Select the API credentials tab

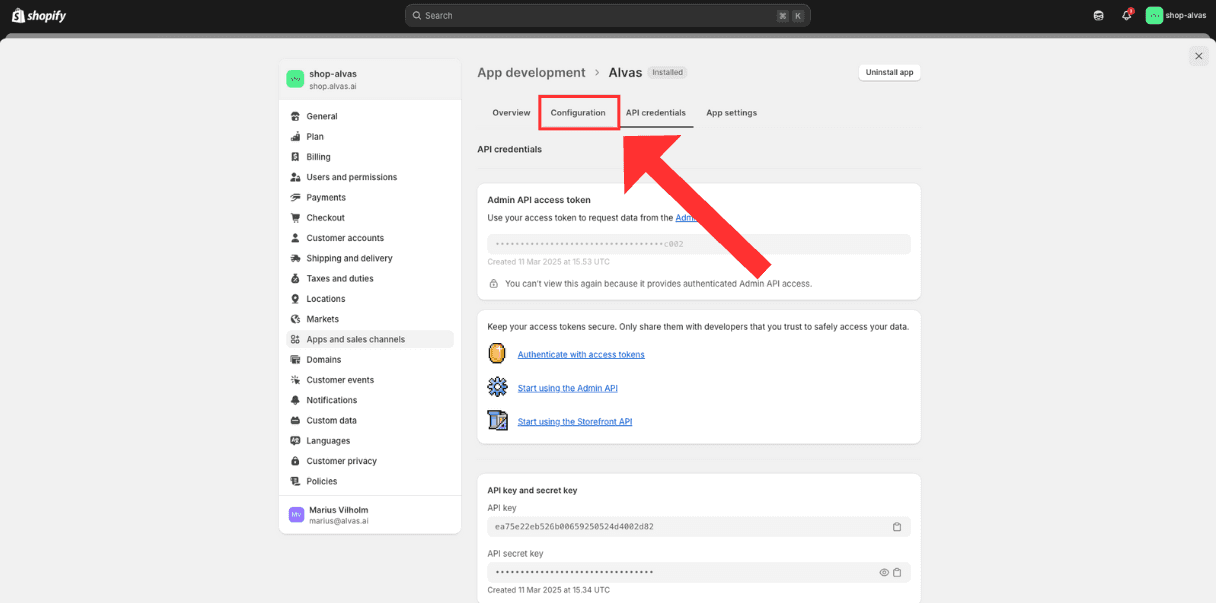[656, 113]
